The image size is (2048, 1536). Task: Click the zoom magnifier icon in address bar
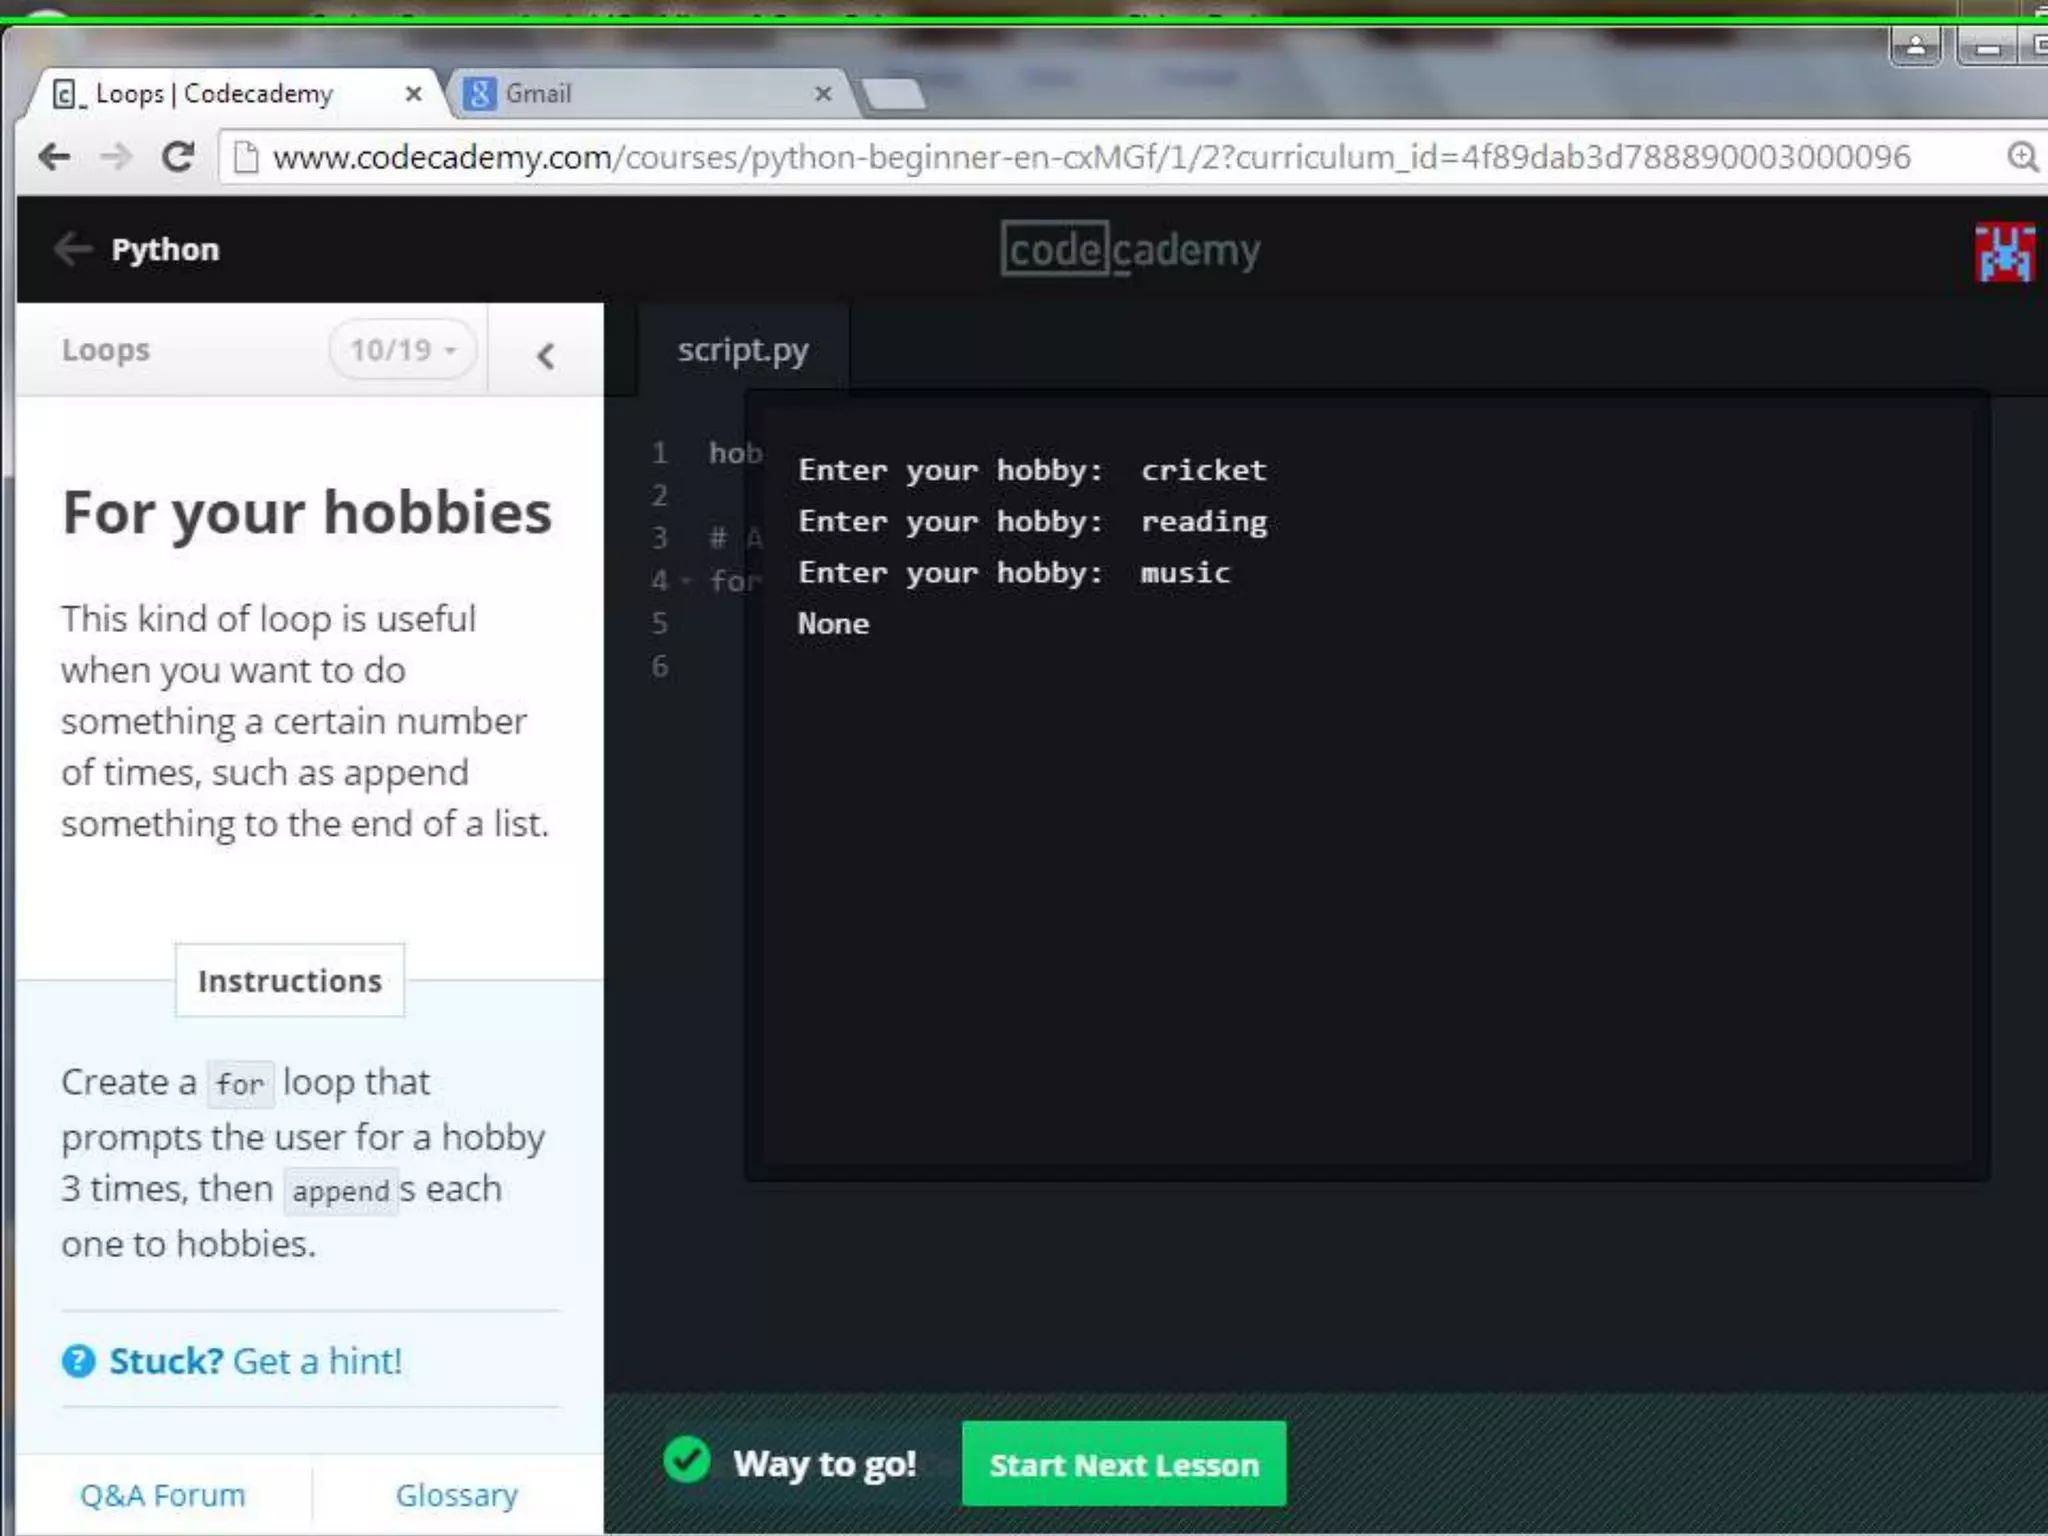(x=2022, y=157)
